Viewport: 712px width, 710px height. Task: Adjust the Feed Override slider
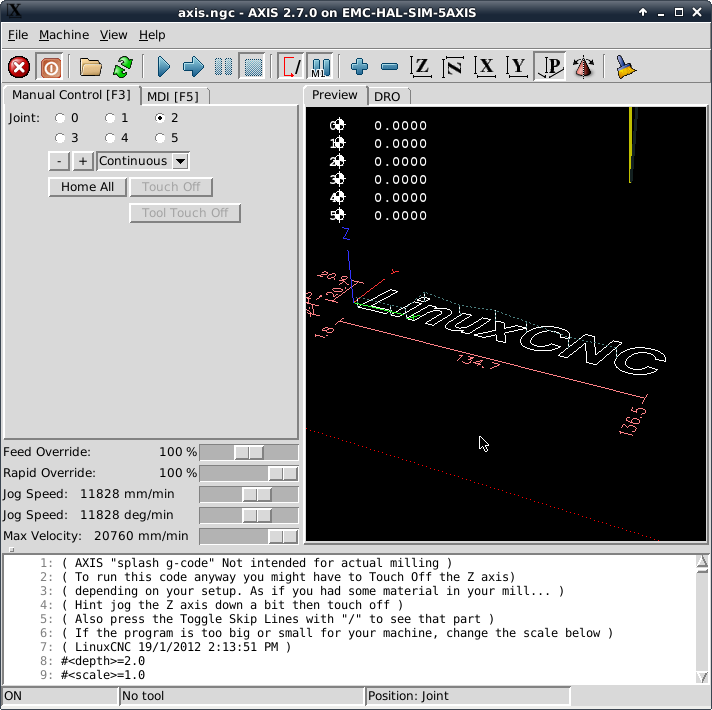coord(249,452)
